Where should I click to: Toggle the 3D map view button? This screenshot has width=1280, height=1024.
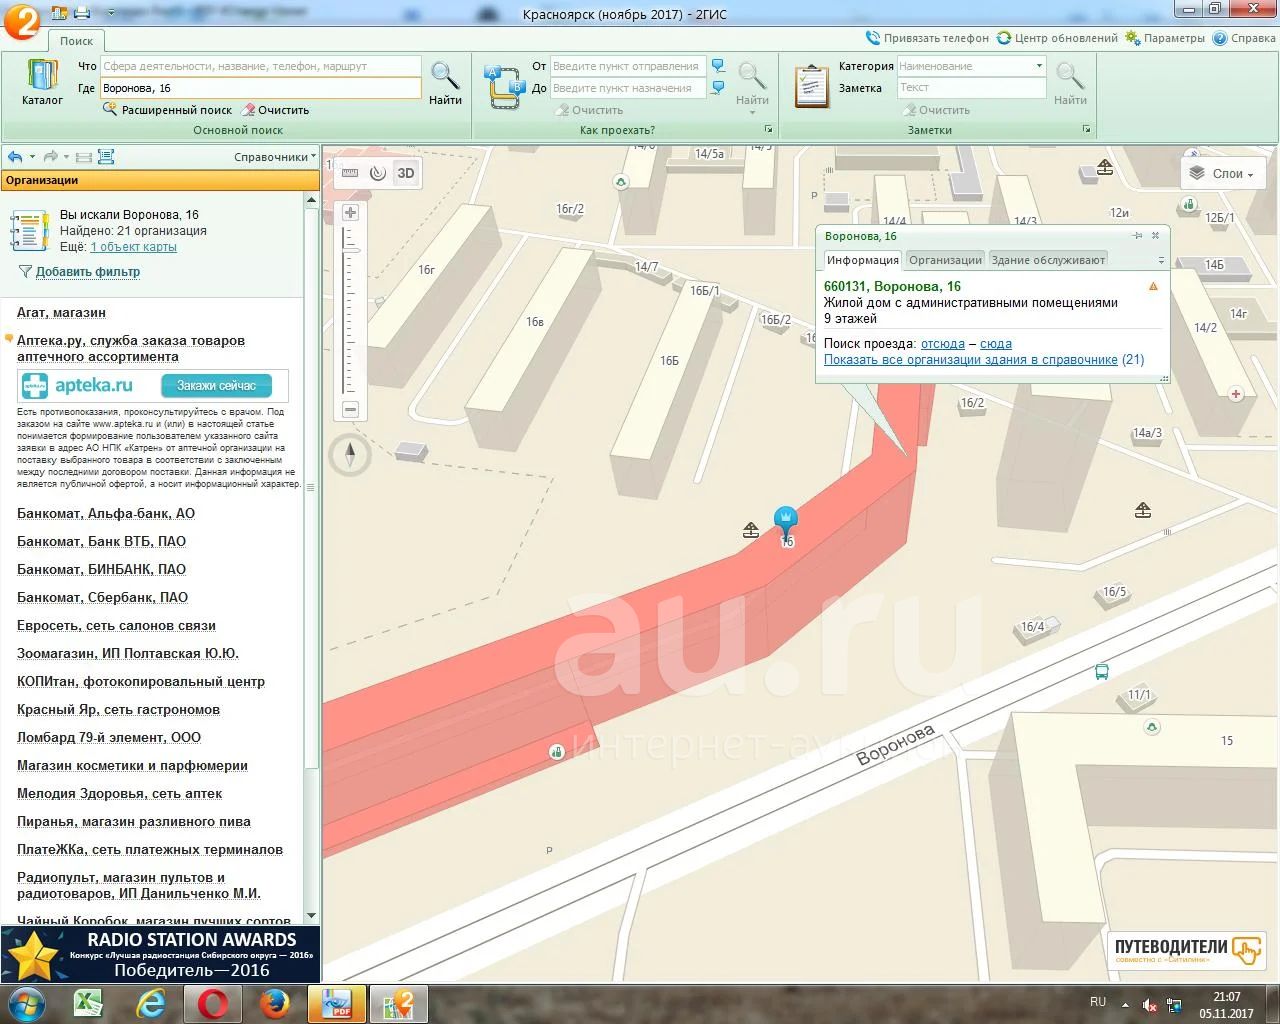pos(405,173)
